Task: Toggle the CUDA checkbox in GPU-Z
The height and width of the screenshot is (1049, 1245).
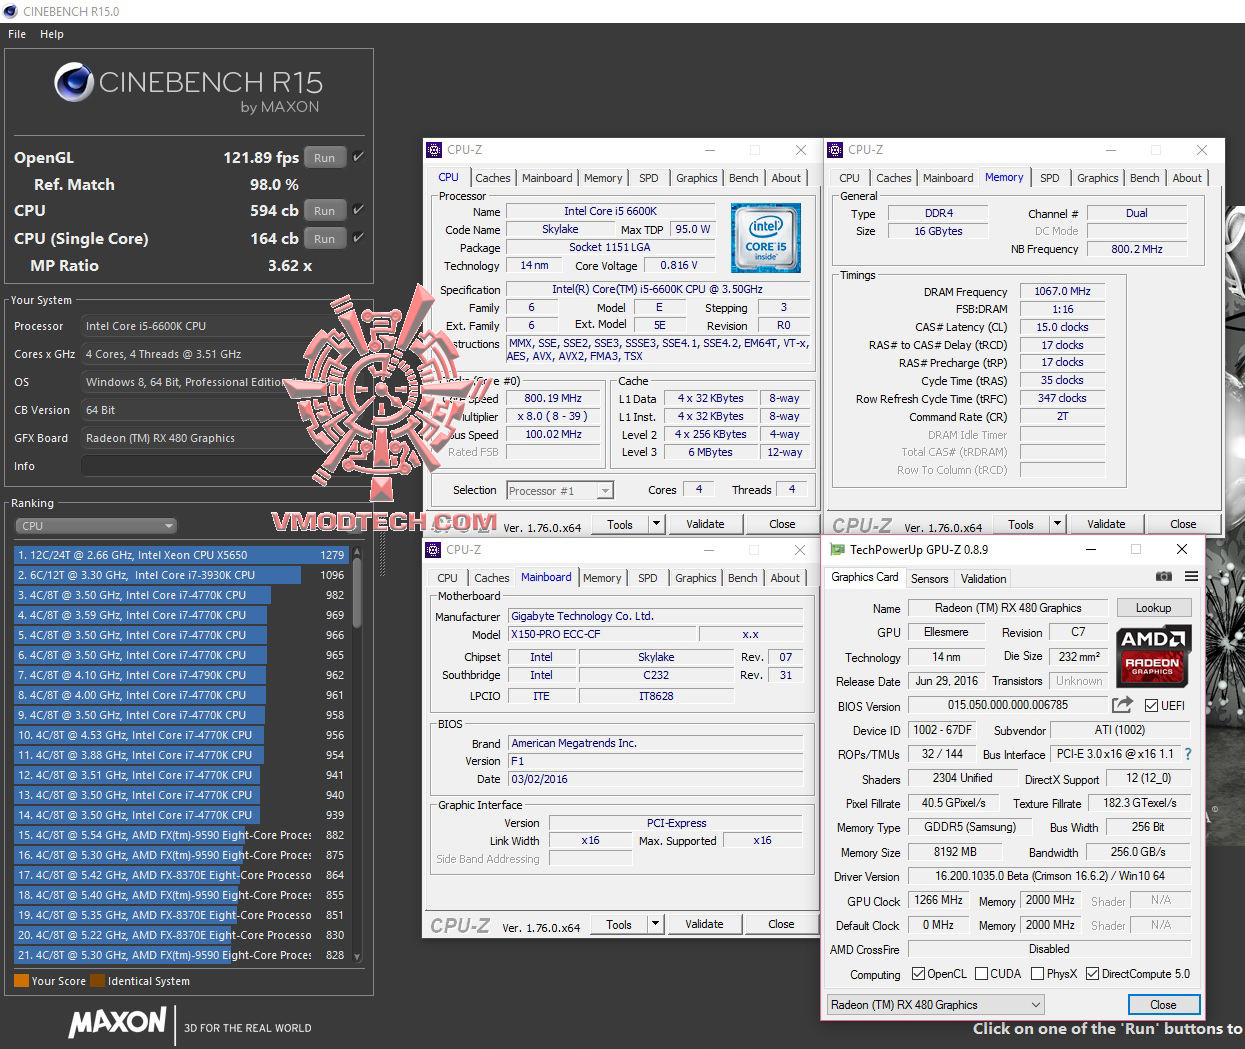Action: [x=982, y=973]
